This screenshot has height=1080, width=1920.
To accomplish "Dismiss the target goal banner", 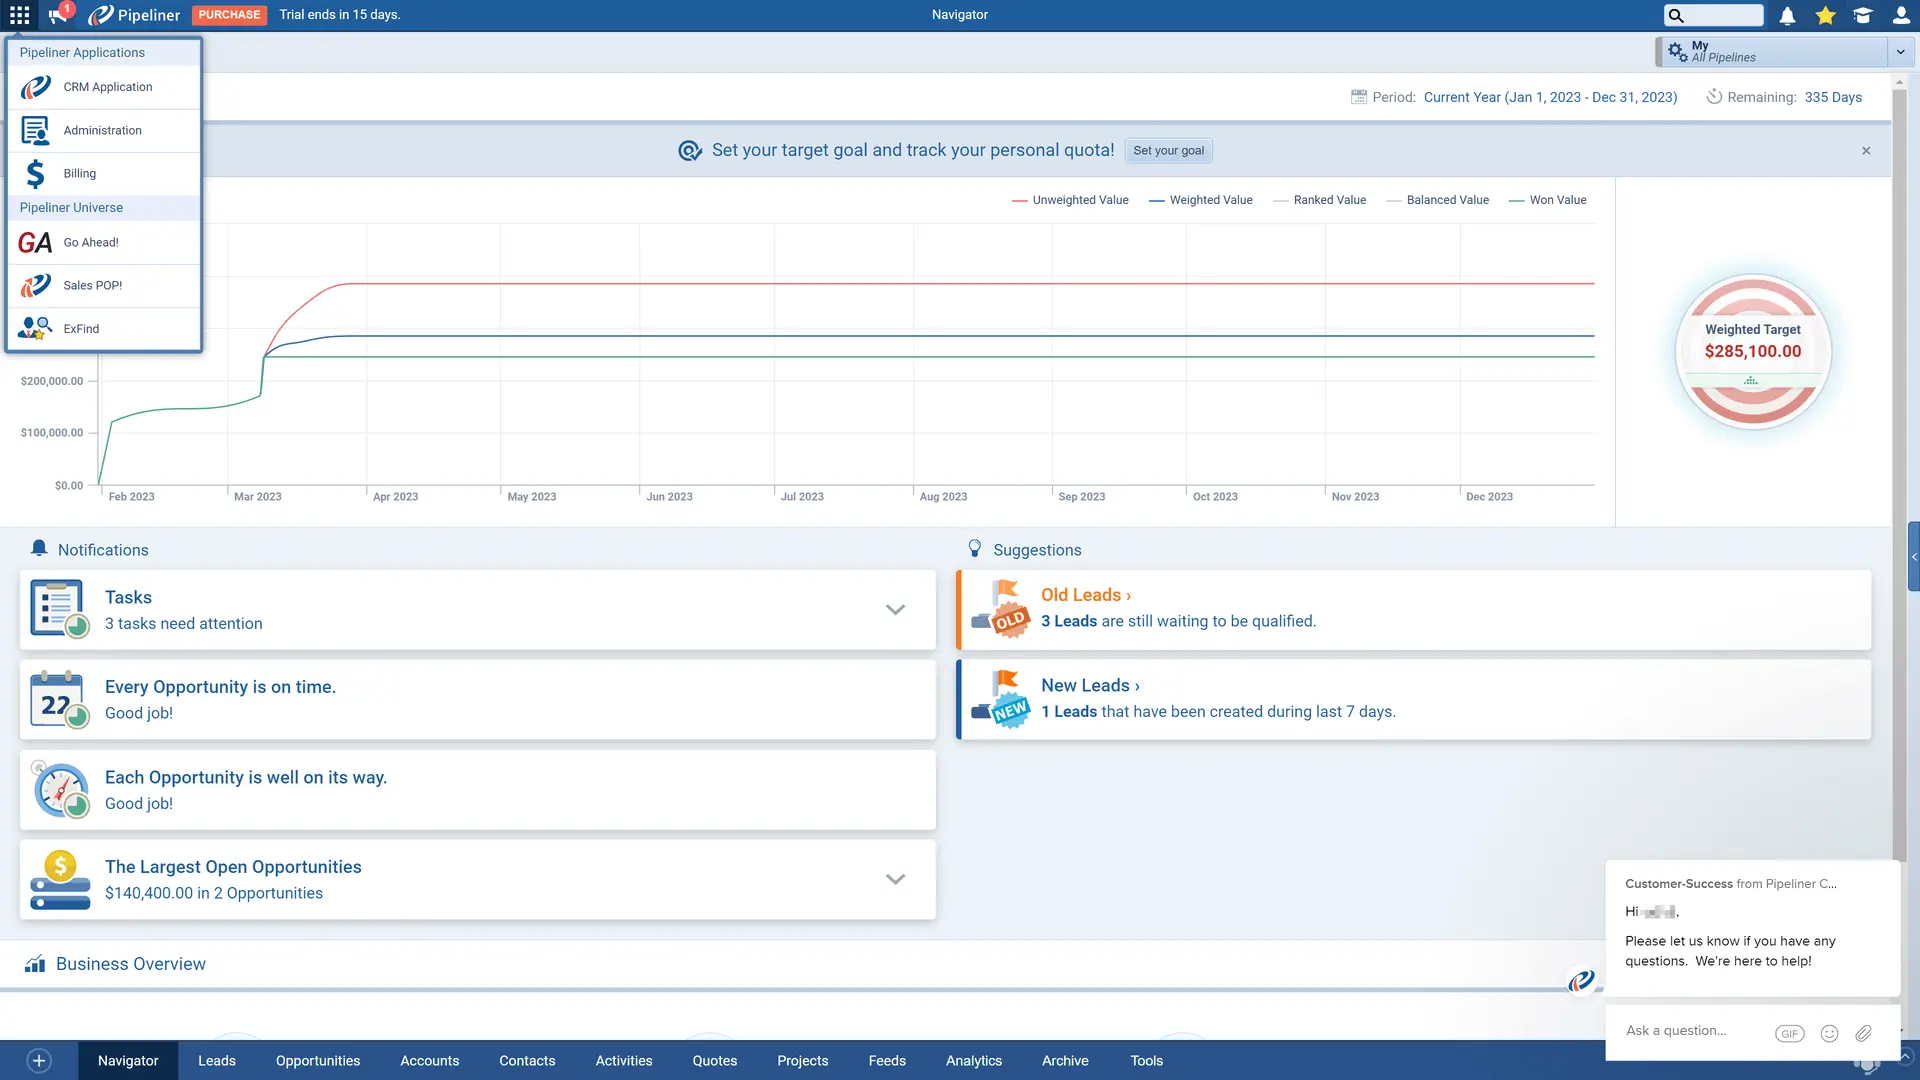I will [x=1866, y=150].
